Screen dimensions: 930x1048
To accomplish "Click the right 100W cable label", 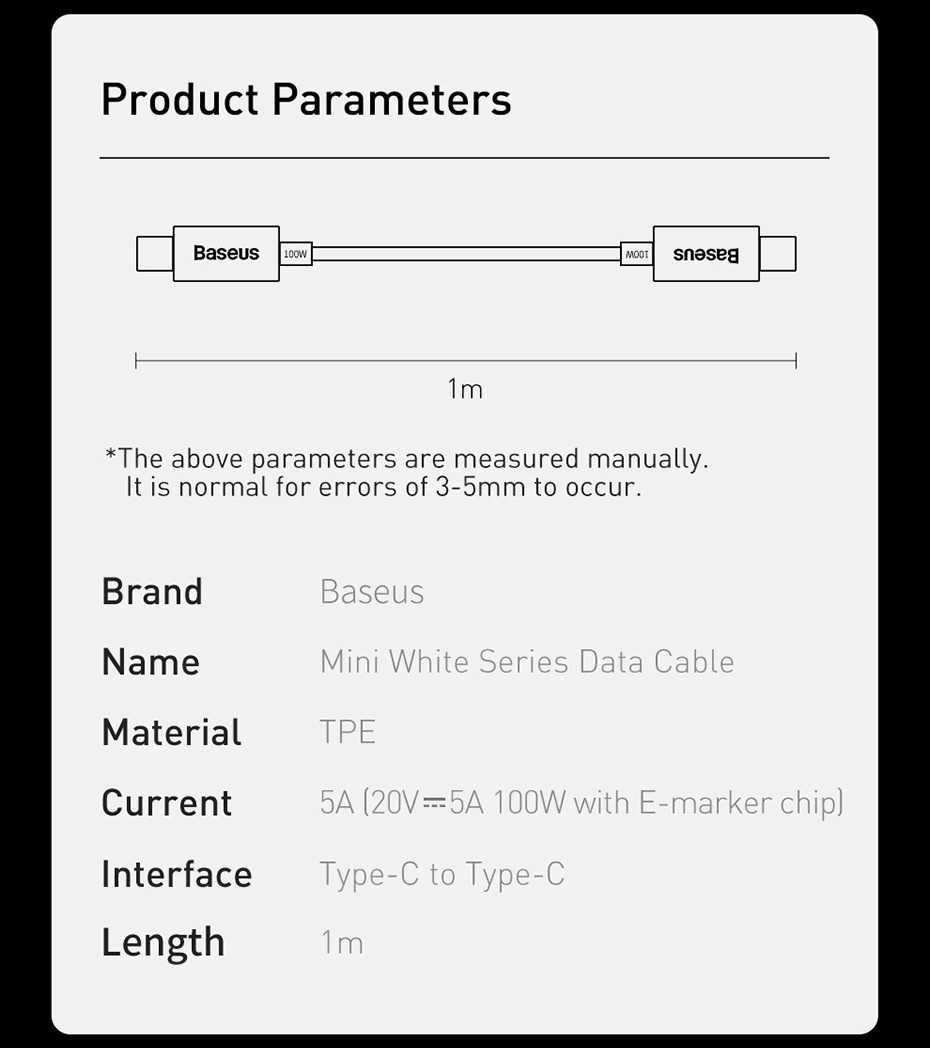I will pyautogui.click(x=637, y=254).
